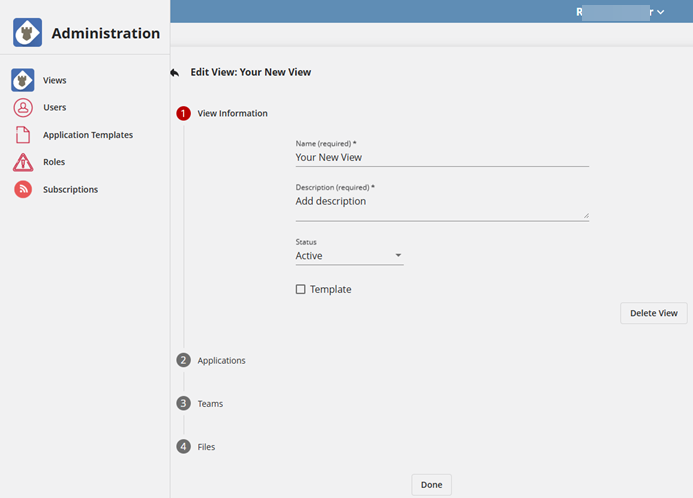This screenshot has width=693, height=498.
Task: Expand the Teams step section
Action: (x=210, y=404)
